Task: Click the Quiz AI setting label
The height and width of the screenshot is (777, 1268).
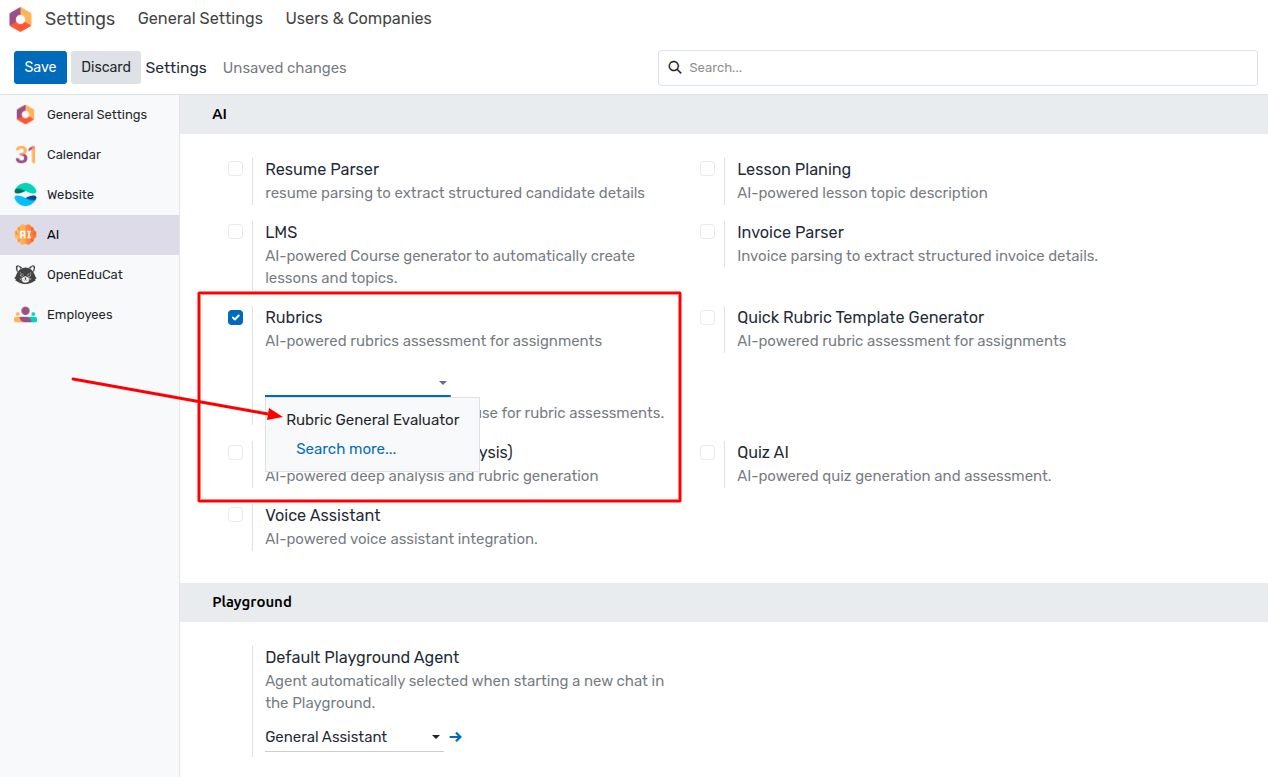Action: [763, 453]
